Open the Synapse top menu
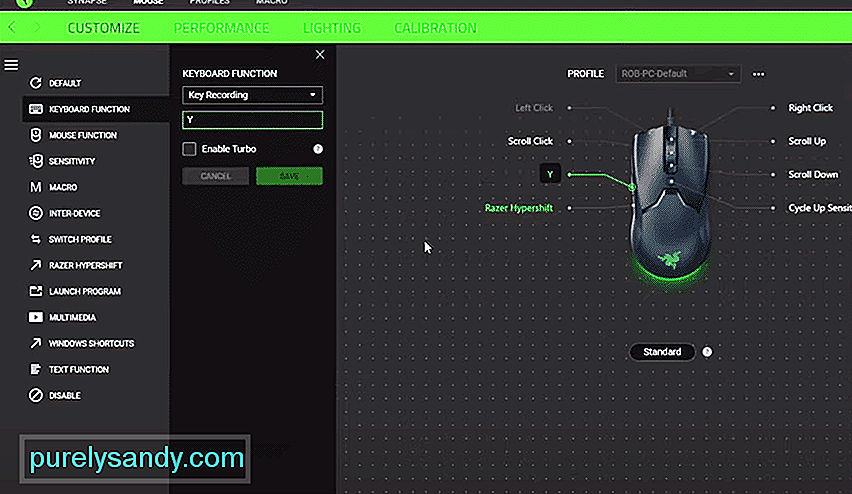This screenshot has width=852, height=494. coord(87,3)
